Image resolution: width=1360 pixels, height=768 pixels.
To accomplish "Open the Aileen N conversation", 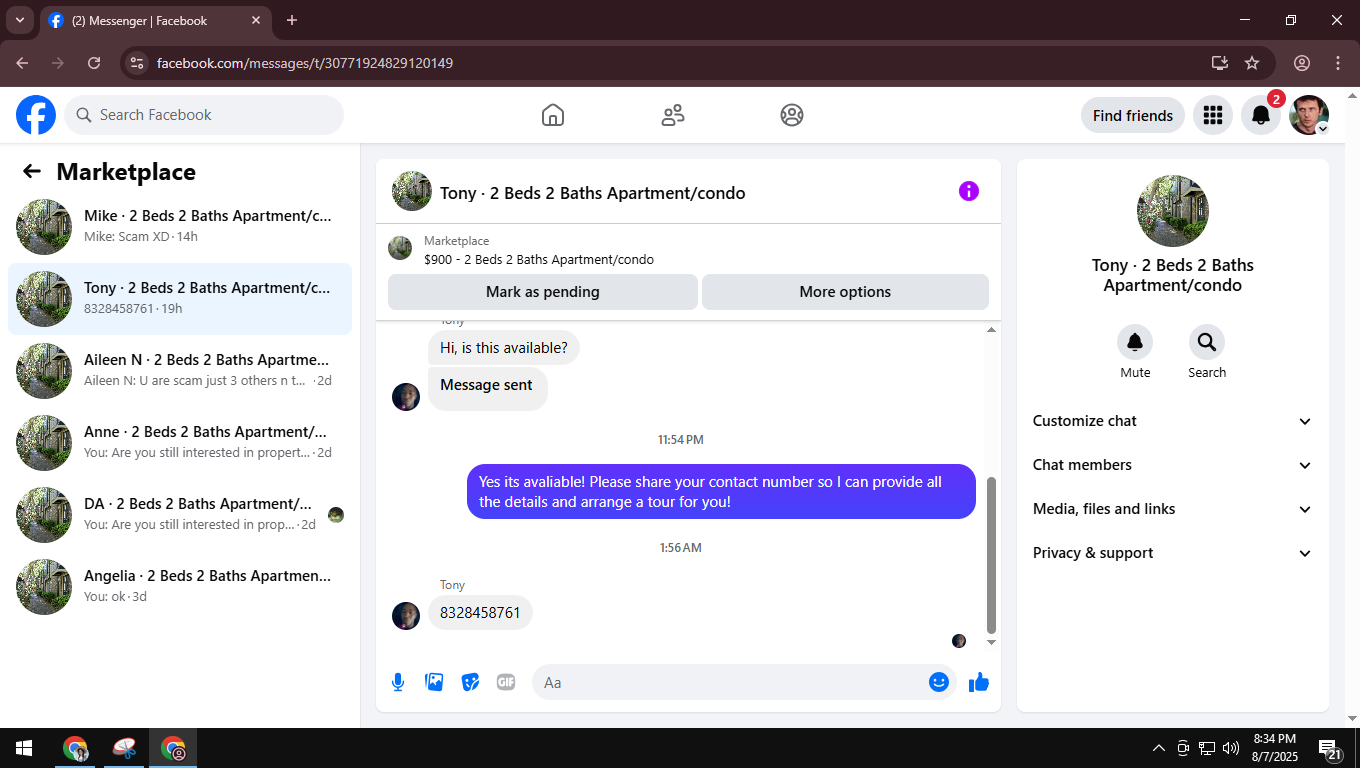I will point(180,371).
